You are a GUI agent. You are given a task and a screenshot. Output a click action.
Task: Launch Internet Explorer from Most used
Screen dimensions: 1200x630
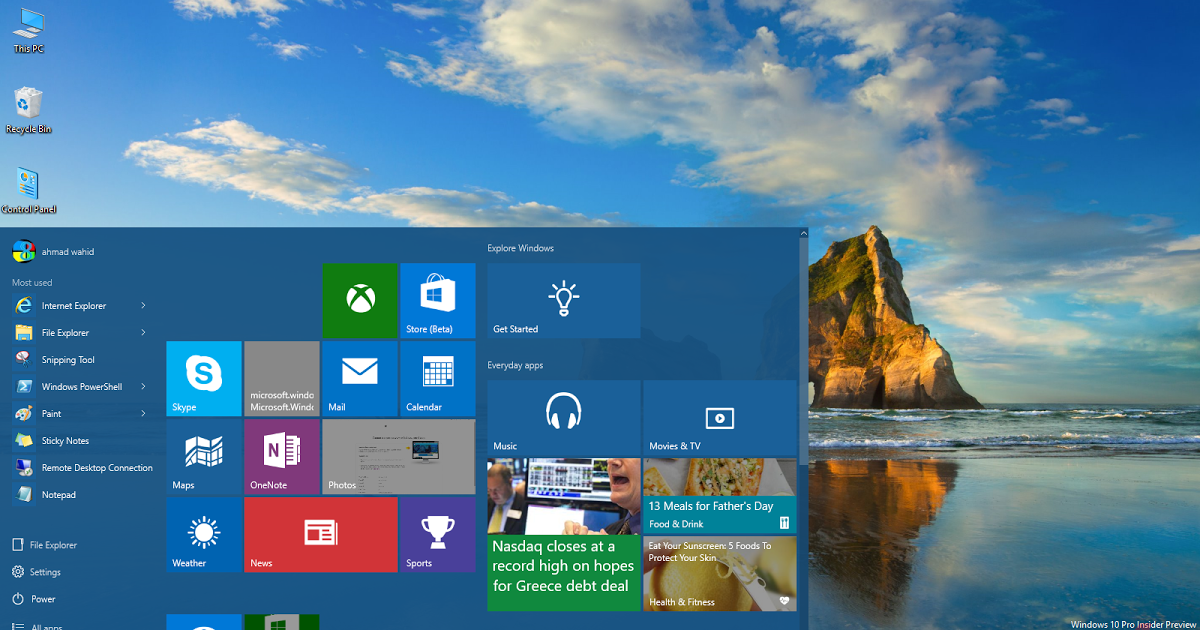coord(74,306)
